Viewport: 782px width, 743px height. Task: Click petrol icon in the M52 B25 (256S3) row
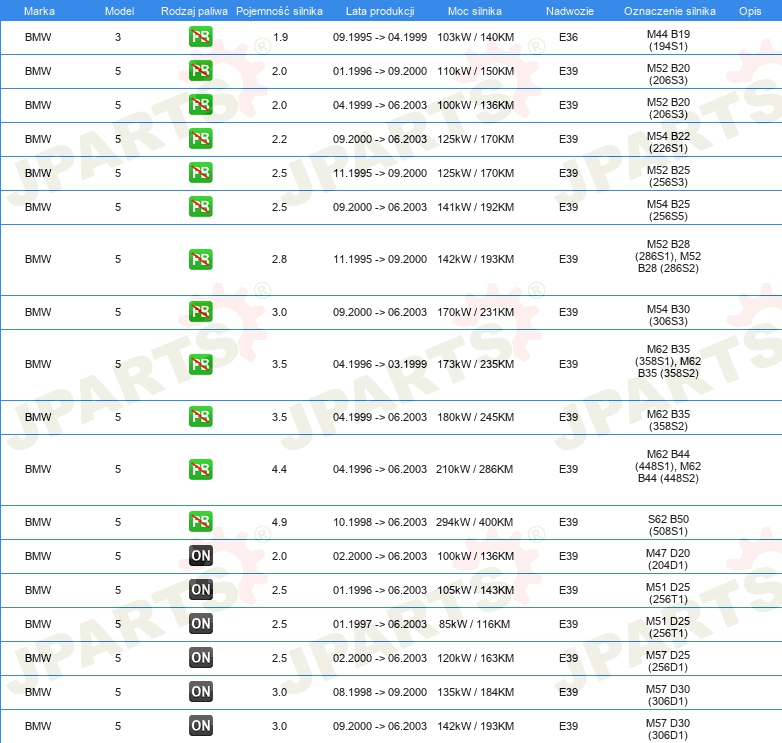pyautogui.click(x=200, y=173)
